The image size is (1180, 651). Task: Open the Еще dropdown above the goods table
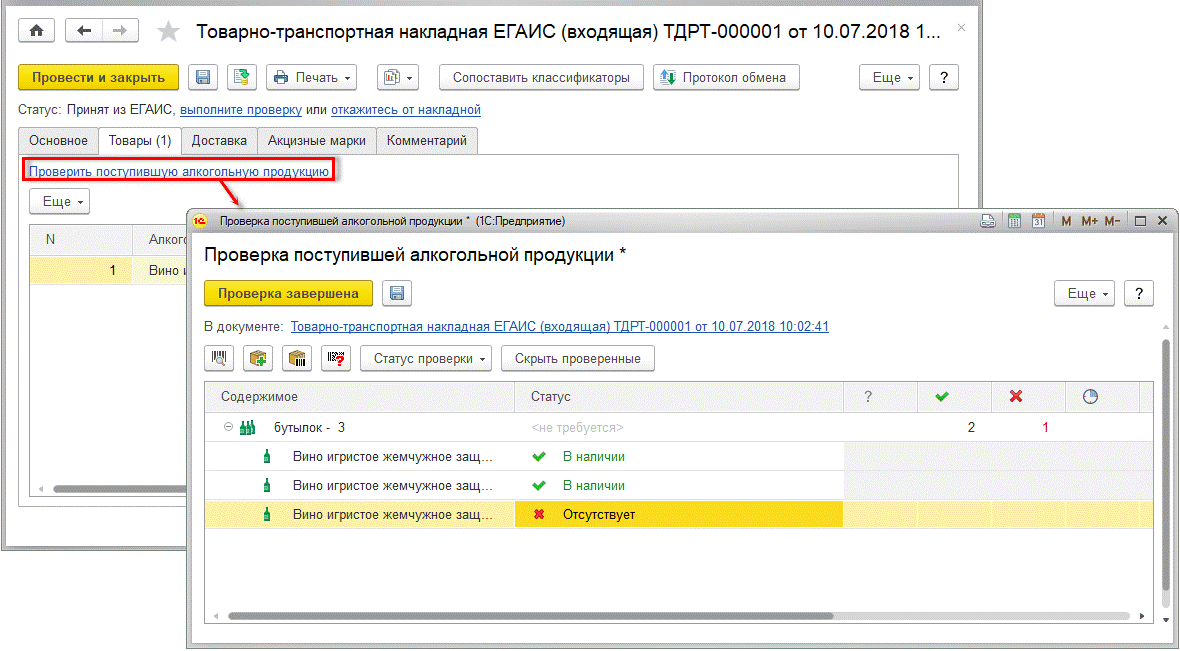59,202
